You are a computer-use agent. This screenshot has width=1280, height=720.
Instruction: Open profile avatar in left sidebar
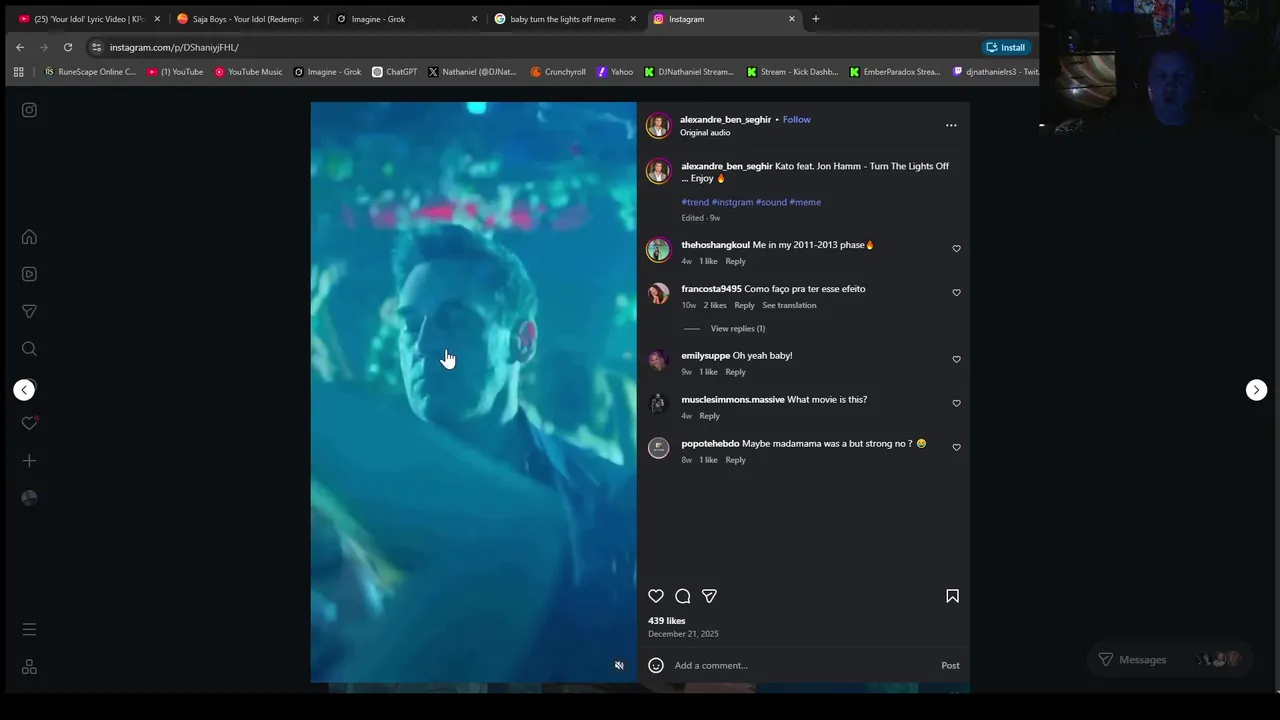[x=29, y=498]
